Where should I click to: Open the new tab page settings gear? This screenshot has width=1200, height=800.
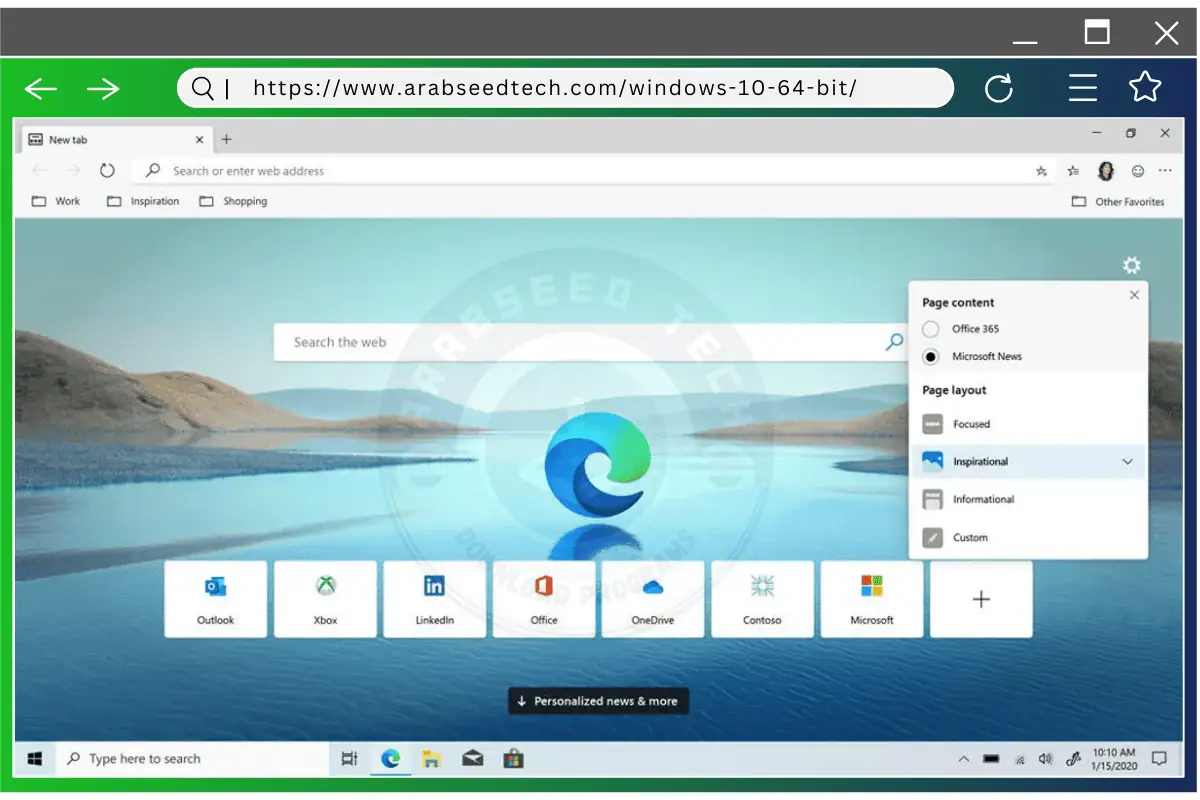[1131, 265]
